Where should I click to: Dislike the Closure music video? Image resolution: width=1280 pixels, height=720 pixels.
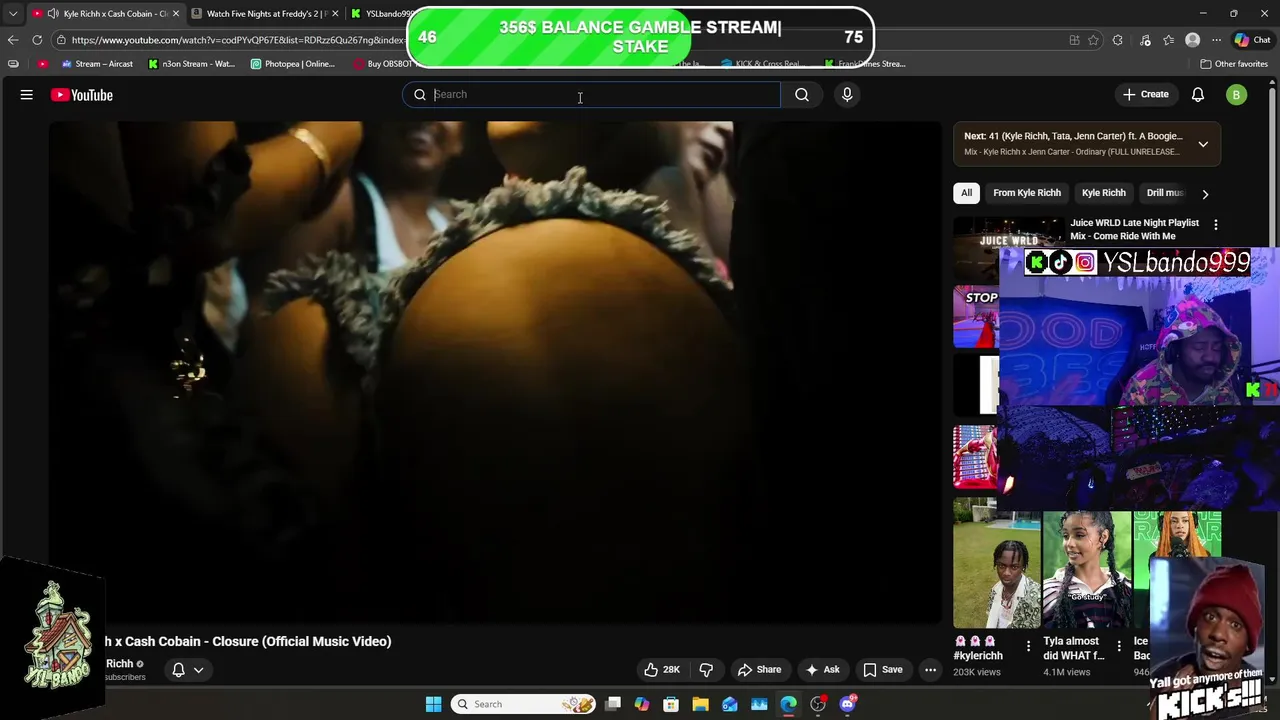point(706,670)
